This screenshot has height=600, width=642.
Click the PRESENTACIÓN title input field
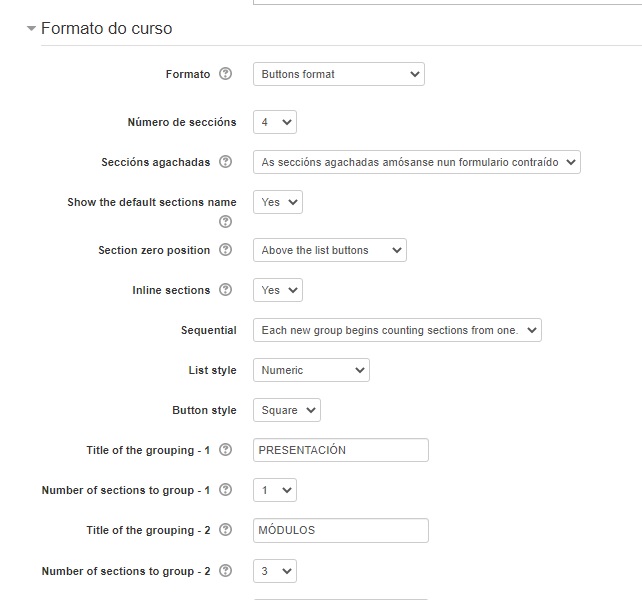coord(340,450)
